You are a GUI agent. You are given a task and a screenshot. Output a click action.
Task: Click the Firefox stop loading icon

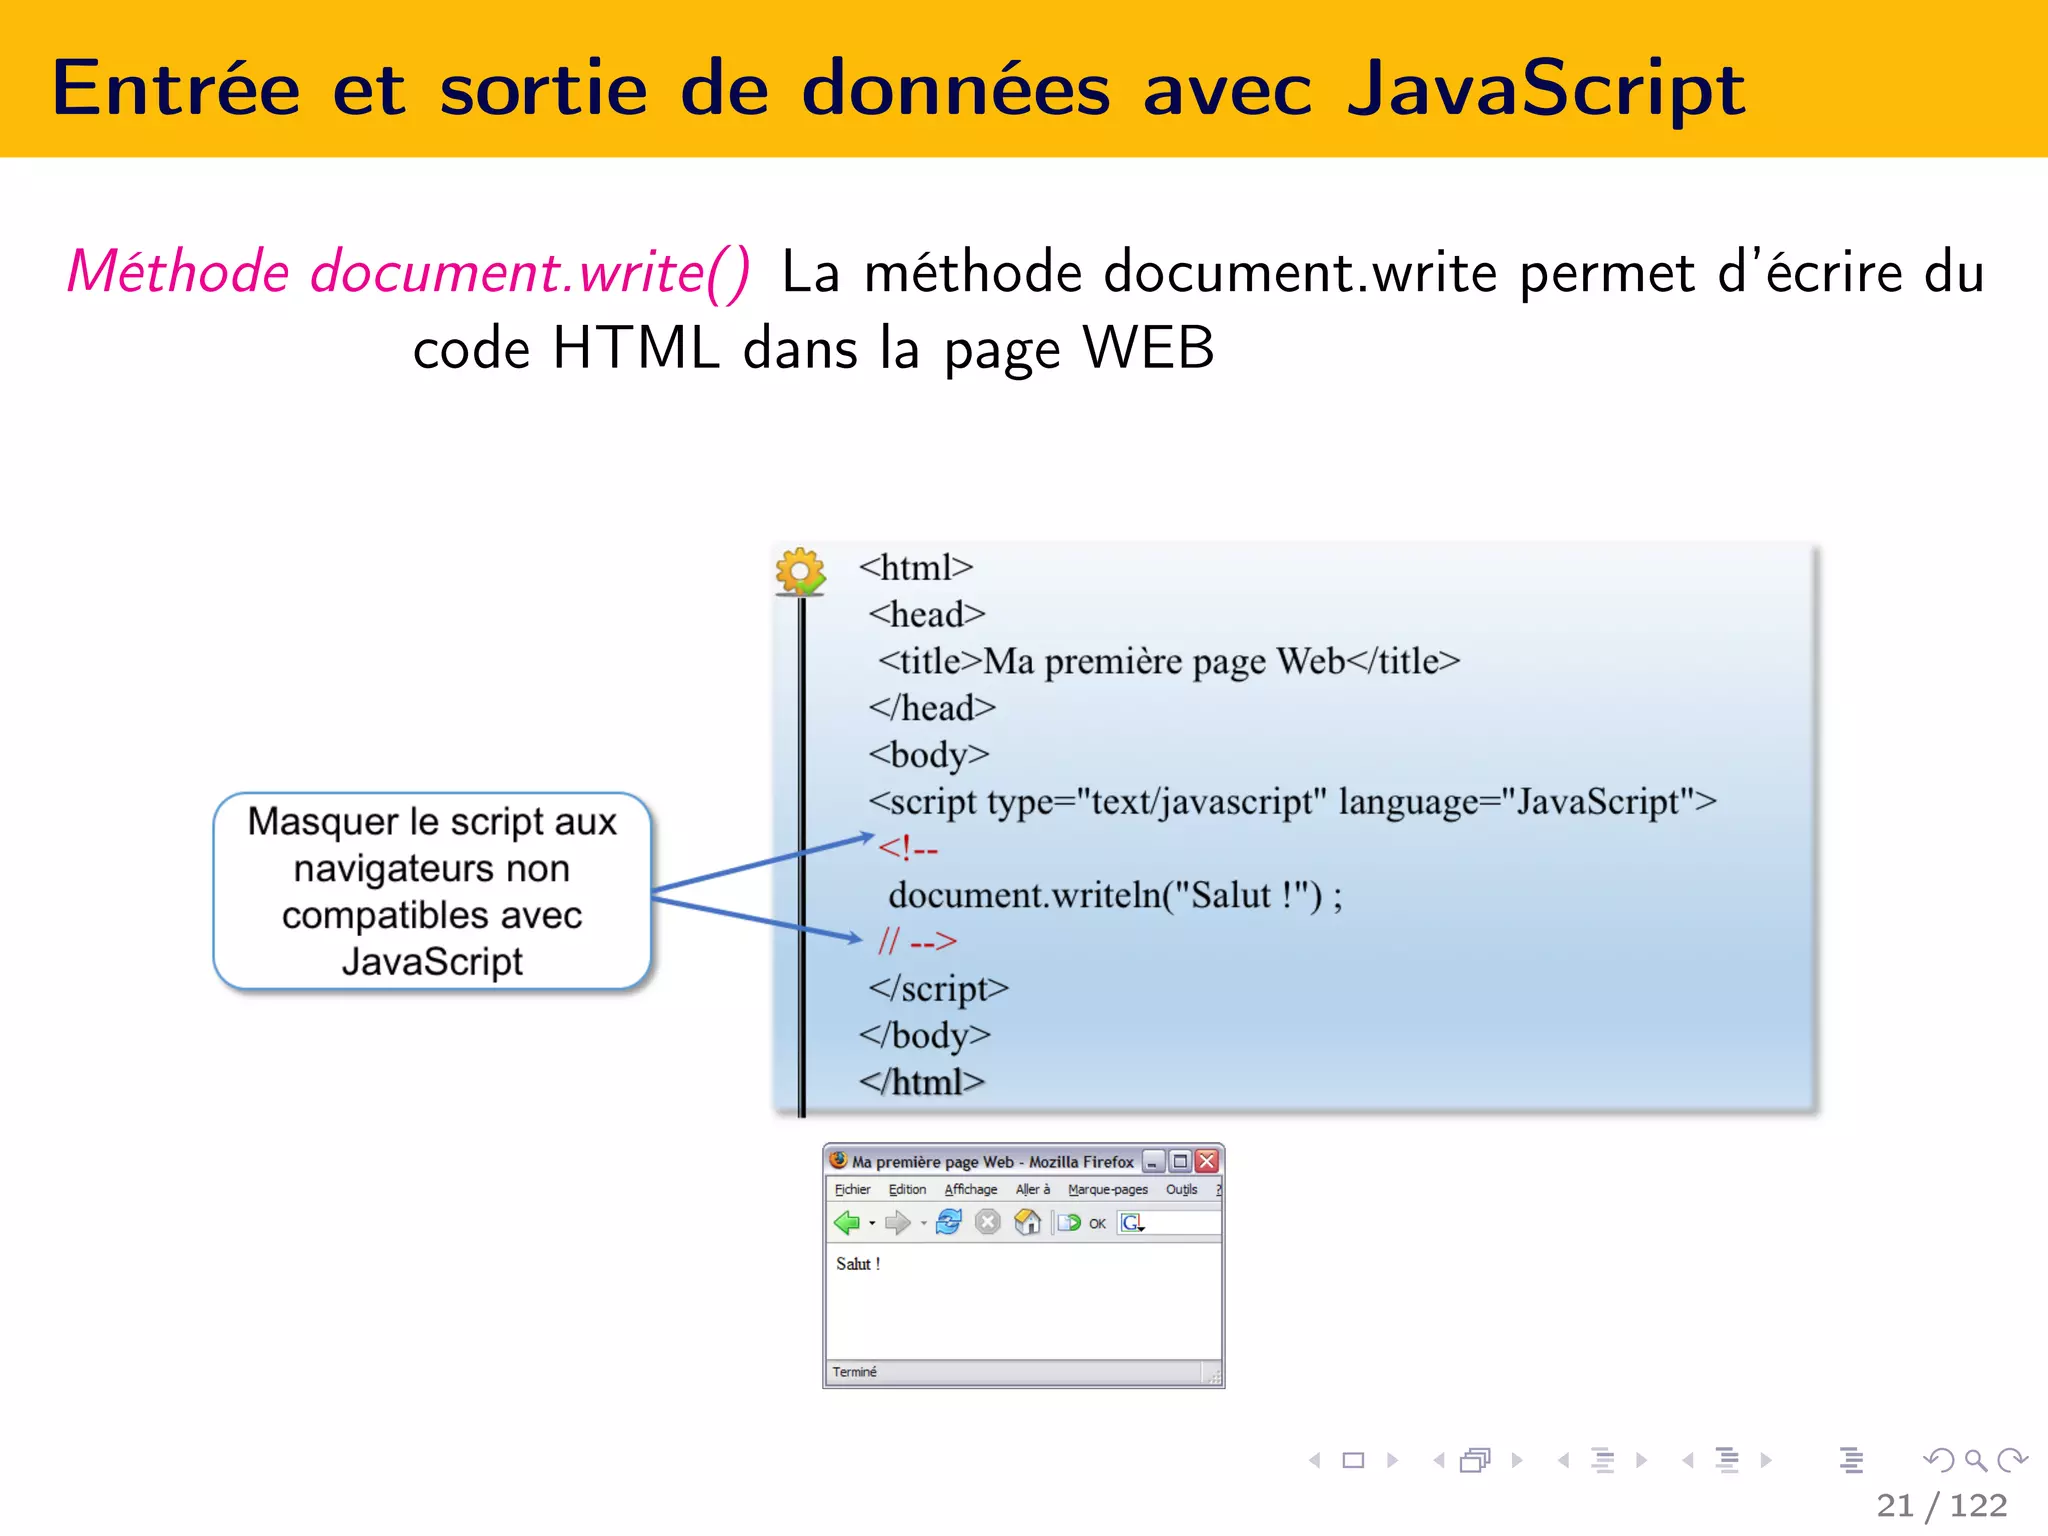pyautogui.click(x=988, y=1222)
